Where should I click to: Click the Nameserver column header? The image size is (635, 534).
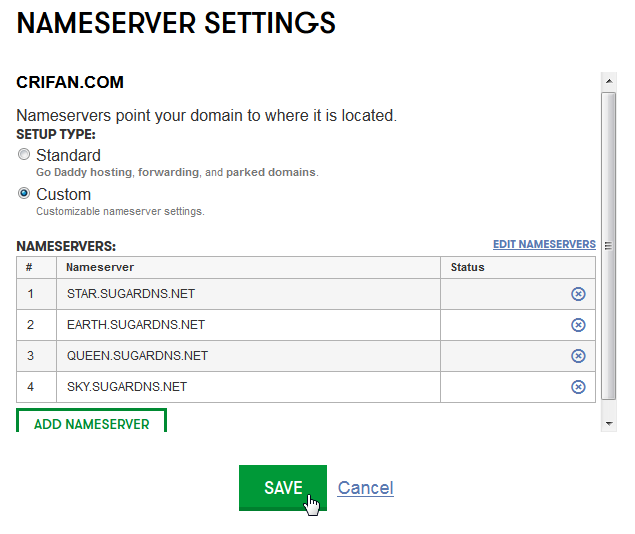tap(100, 267)
